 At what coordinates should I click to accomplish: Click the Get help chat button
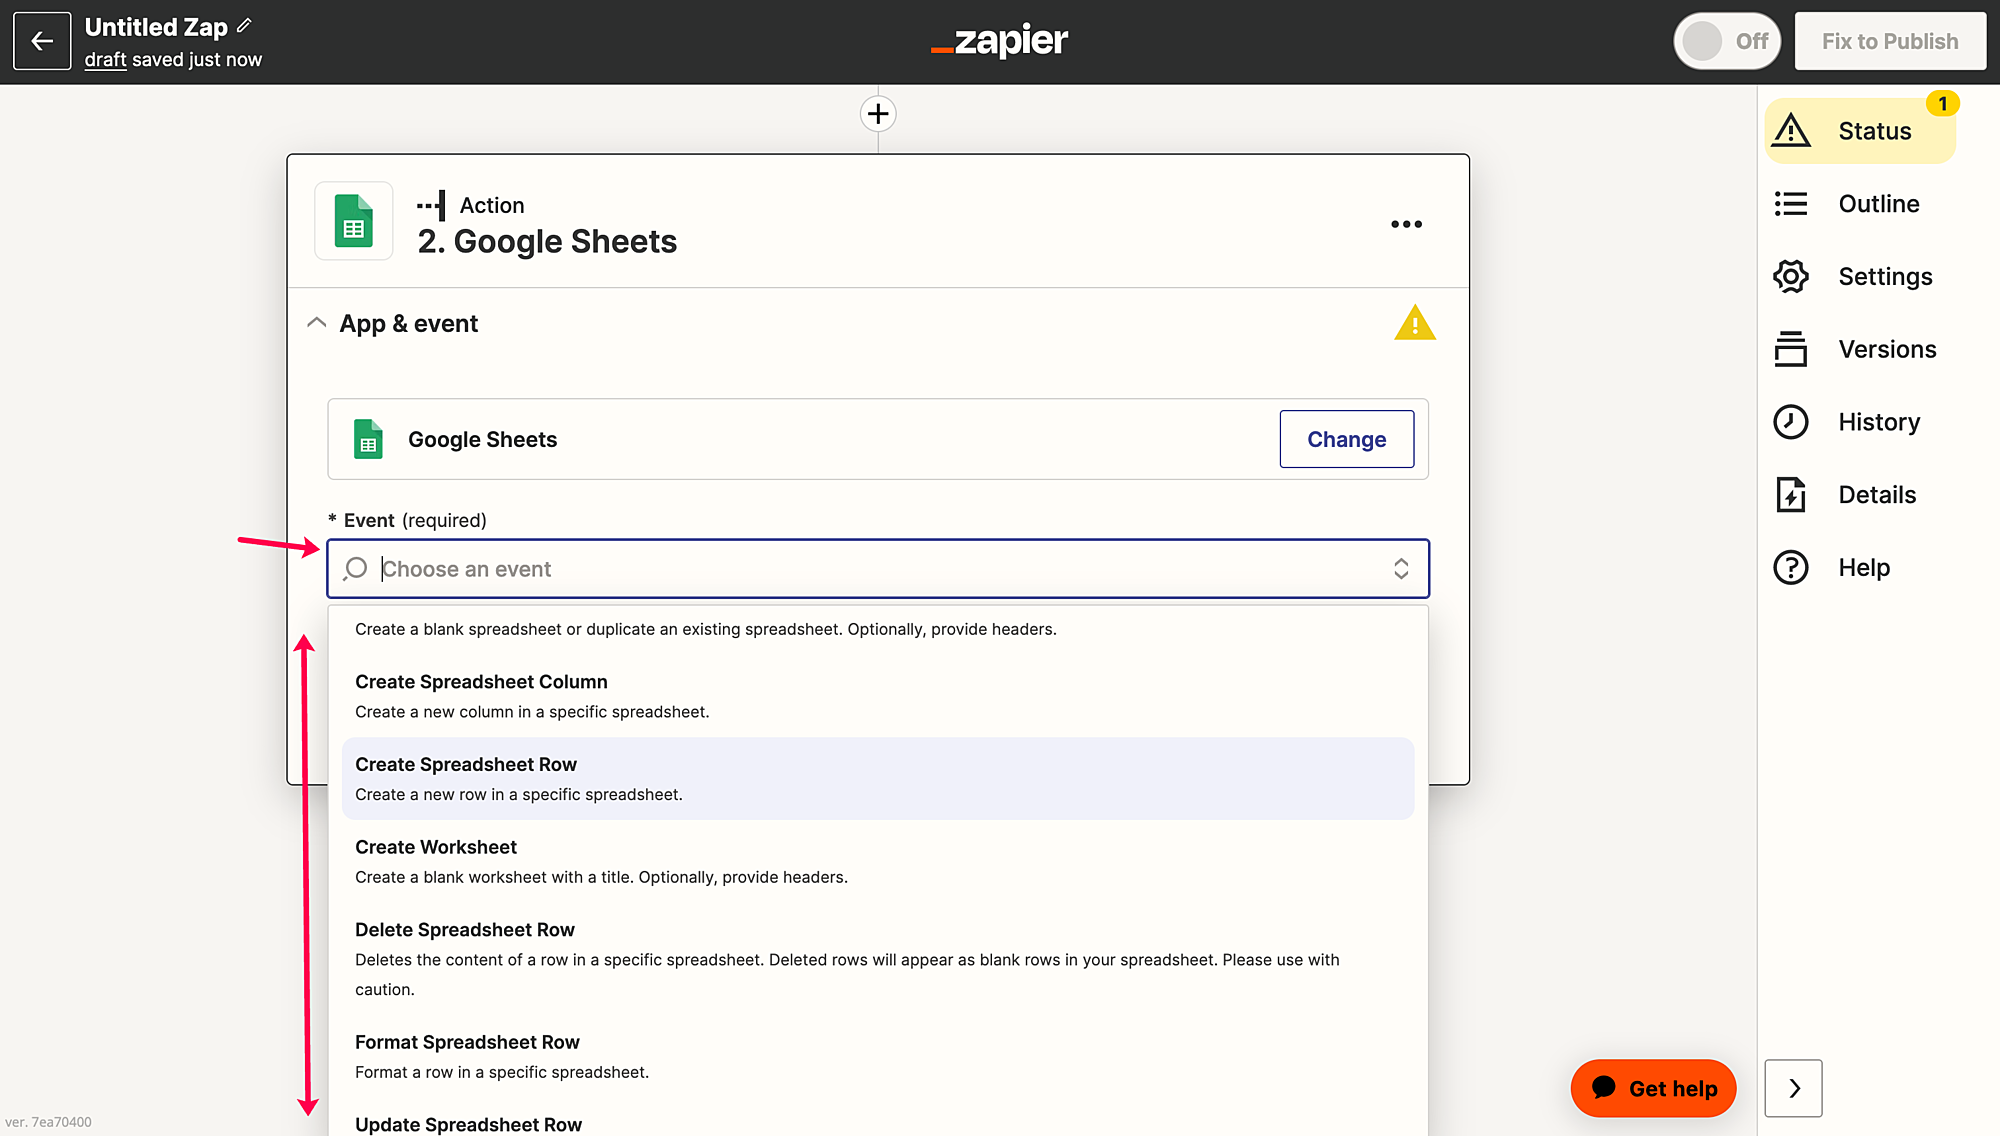[x=1653, y=1088]
